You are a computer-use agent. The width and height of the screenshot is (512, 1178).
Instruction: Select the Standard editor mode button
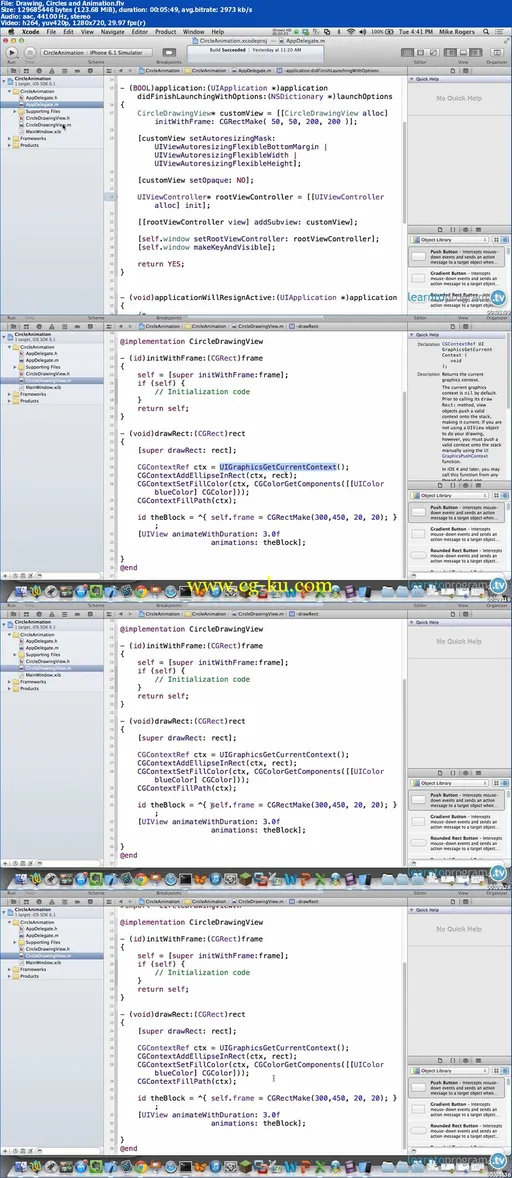tap(408, 53)
